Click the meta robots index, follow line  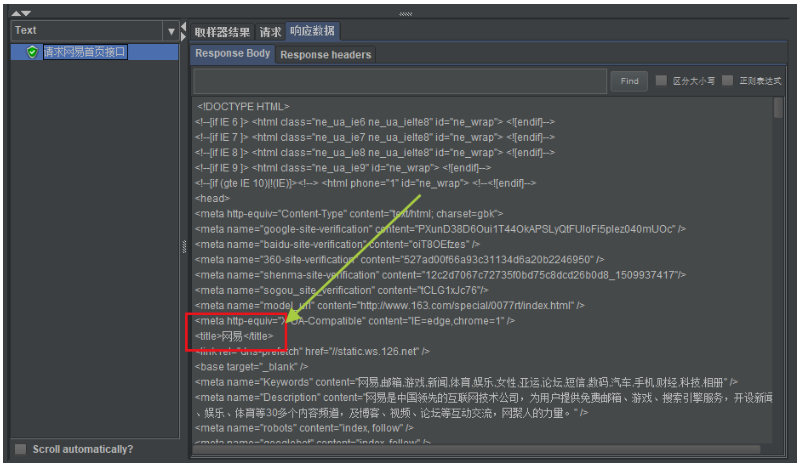click(x=304, y=428)
